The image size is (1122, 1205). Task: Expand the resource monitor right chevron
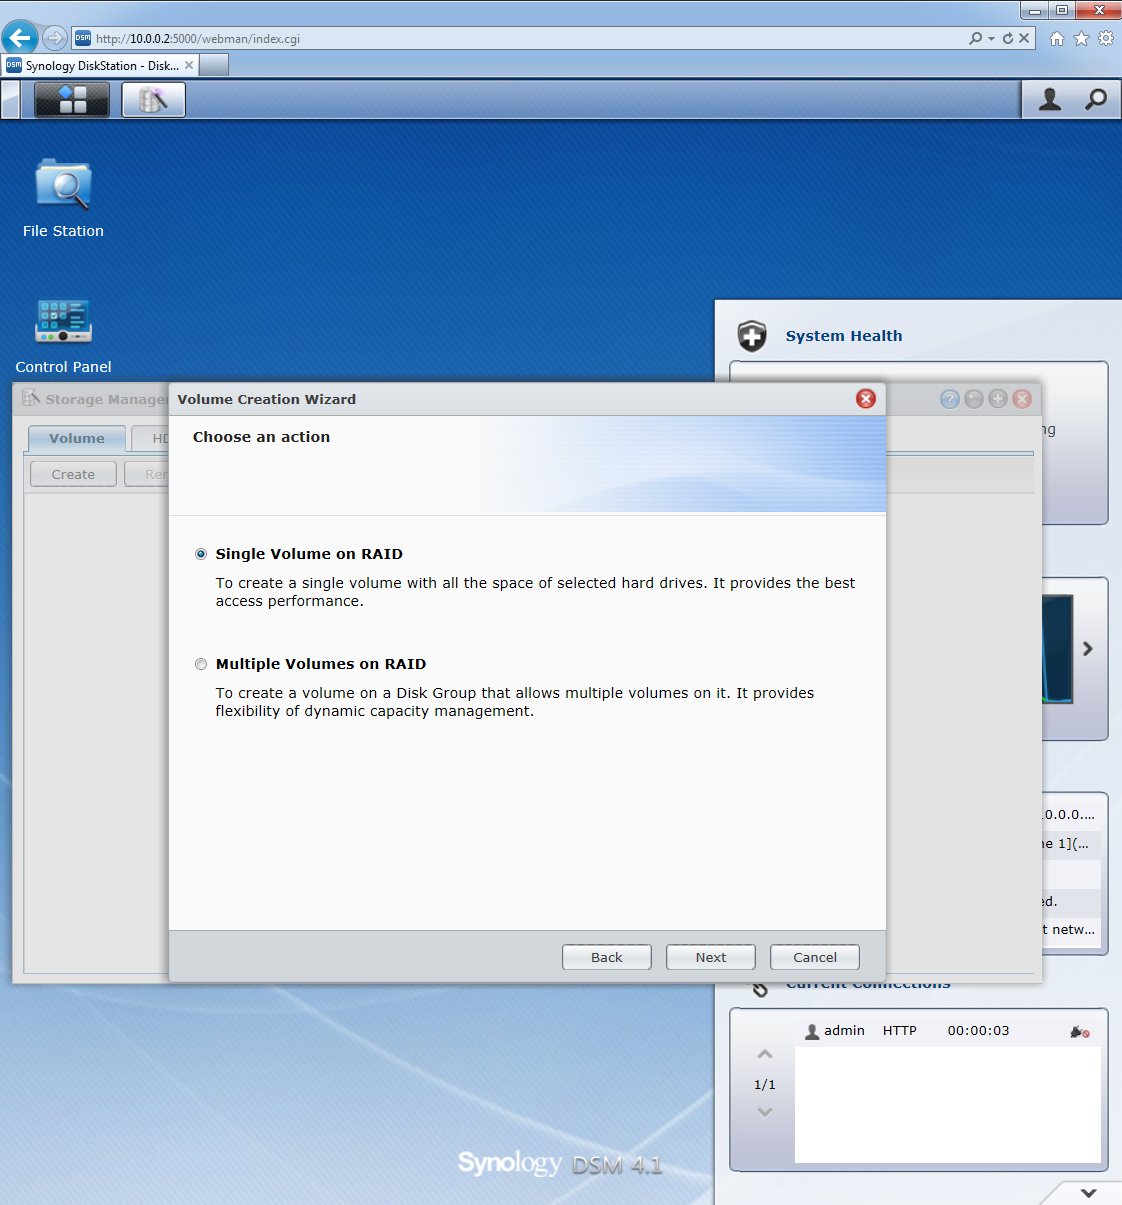(1088, 649)
